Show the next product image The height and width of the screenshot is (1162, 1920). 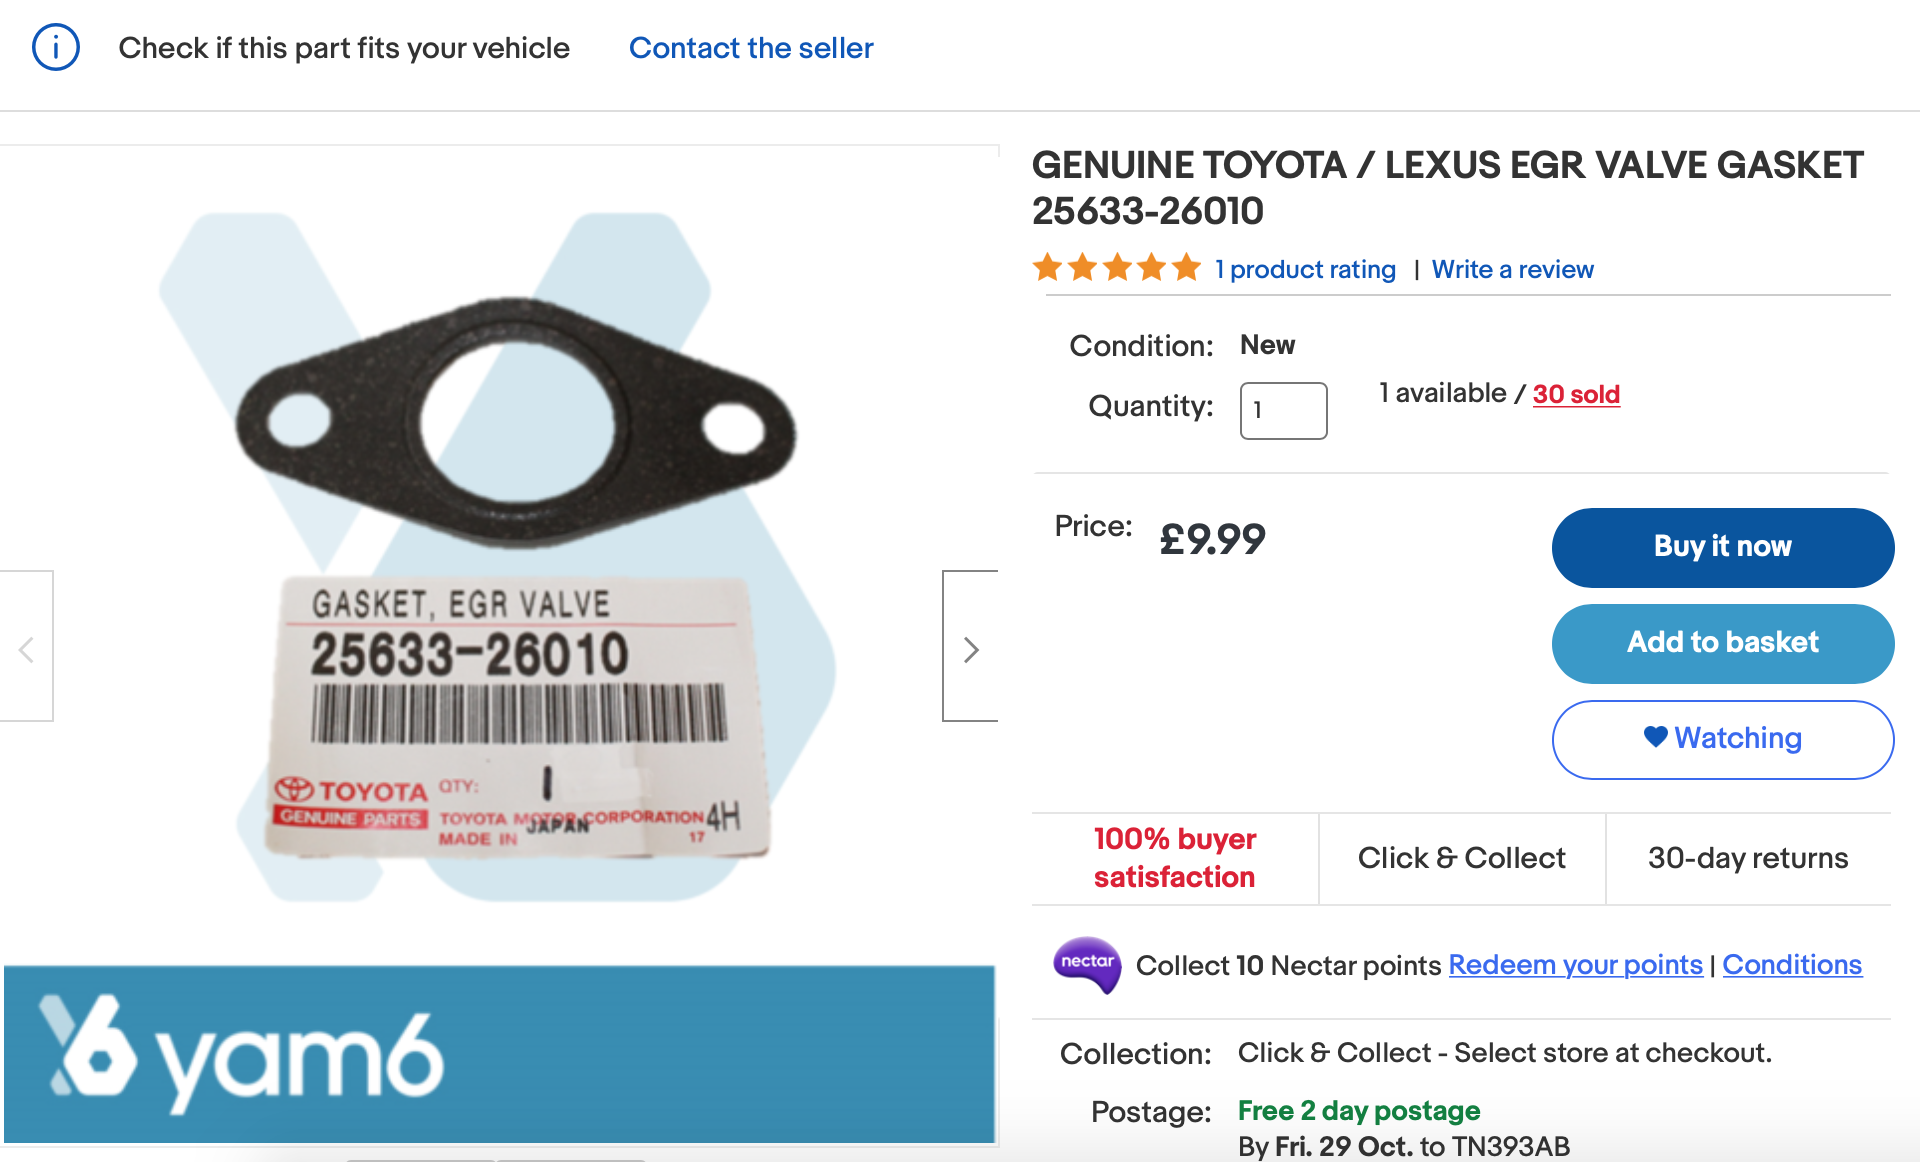[x=970, y=648]
